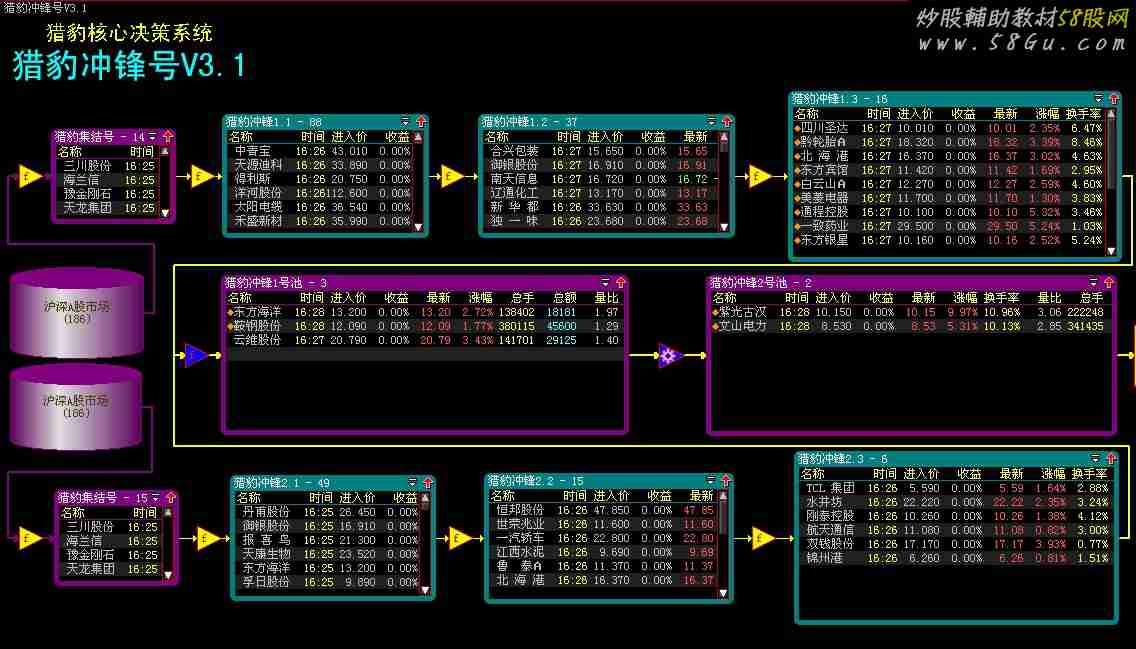Select the 洋河股份 row in 猎豹冲锋1.1
The height and width of the screenshot is (649, 1136).
pos(319,193)
